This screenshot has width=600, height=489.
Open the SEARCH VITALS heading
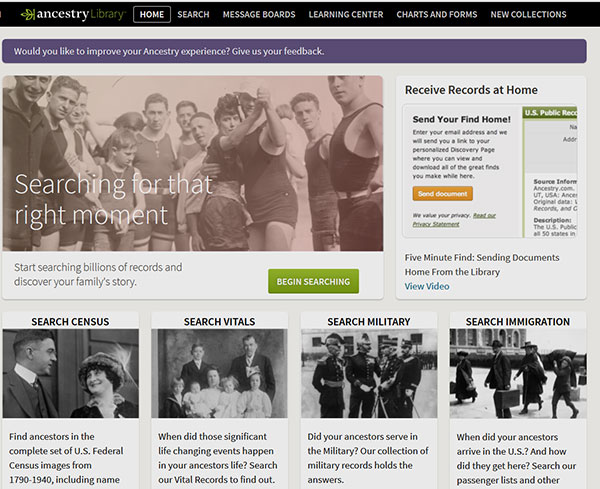219,321
